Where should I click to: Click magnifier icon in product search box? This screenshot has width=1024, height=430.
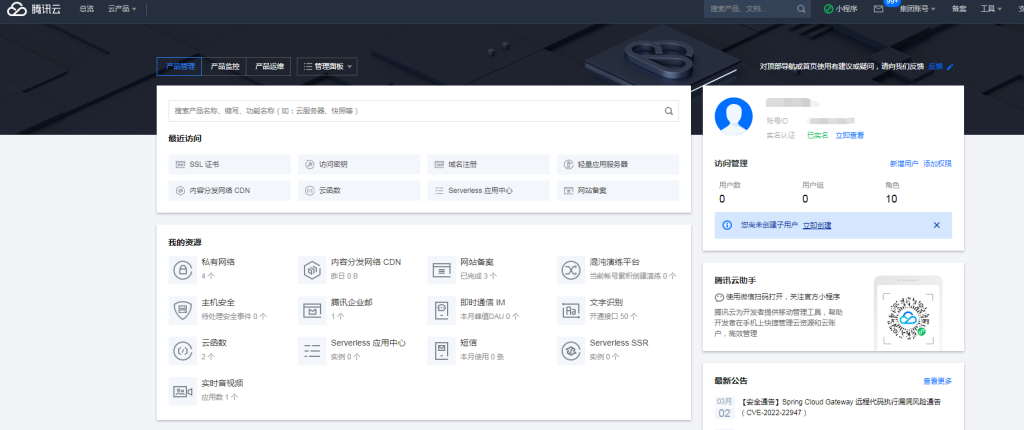(x=669, y=111)
